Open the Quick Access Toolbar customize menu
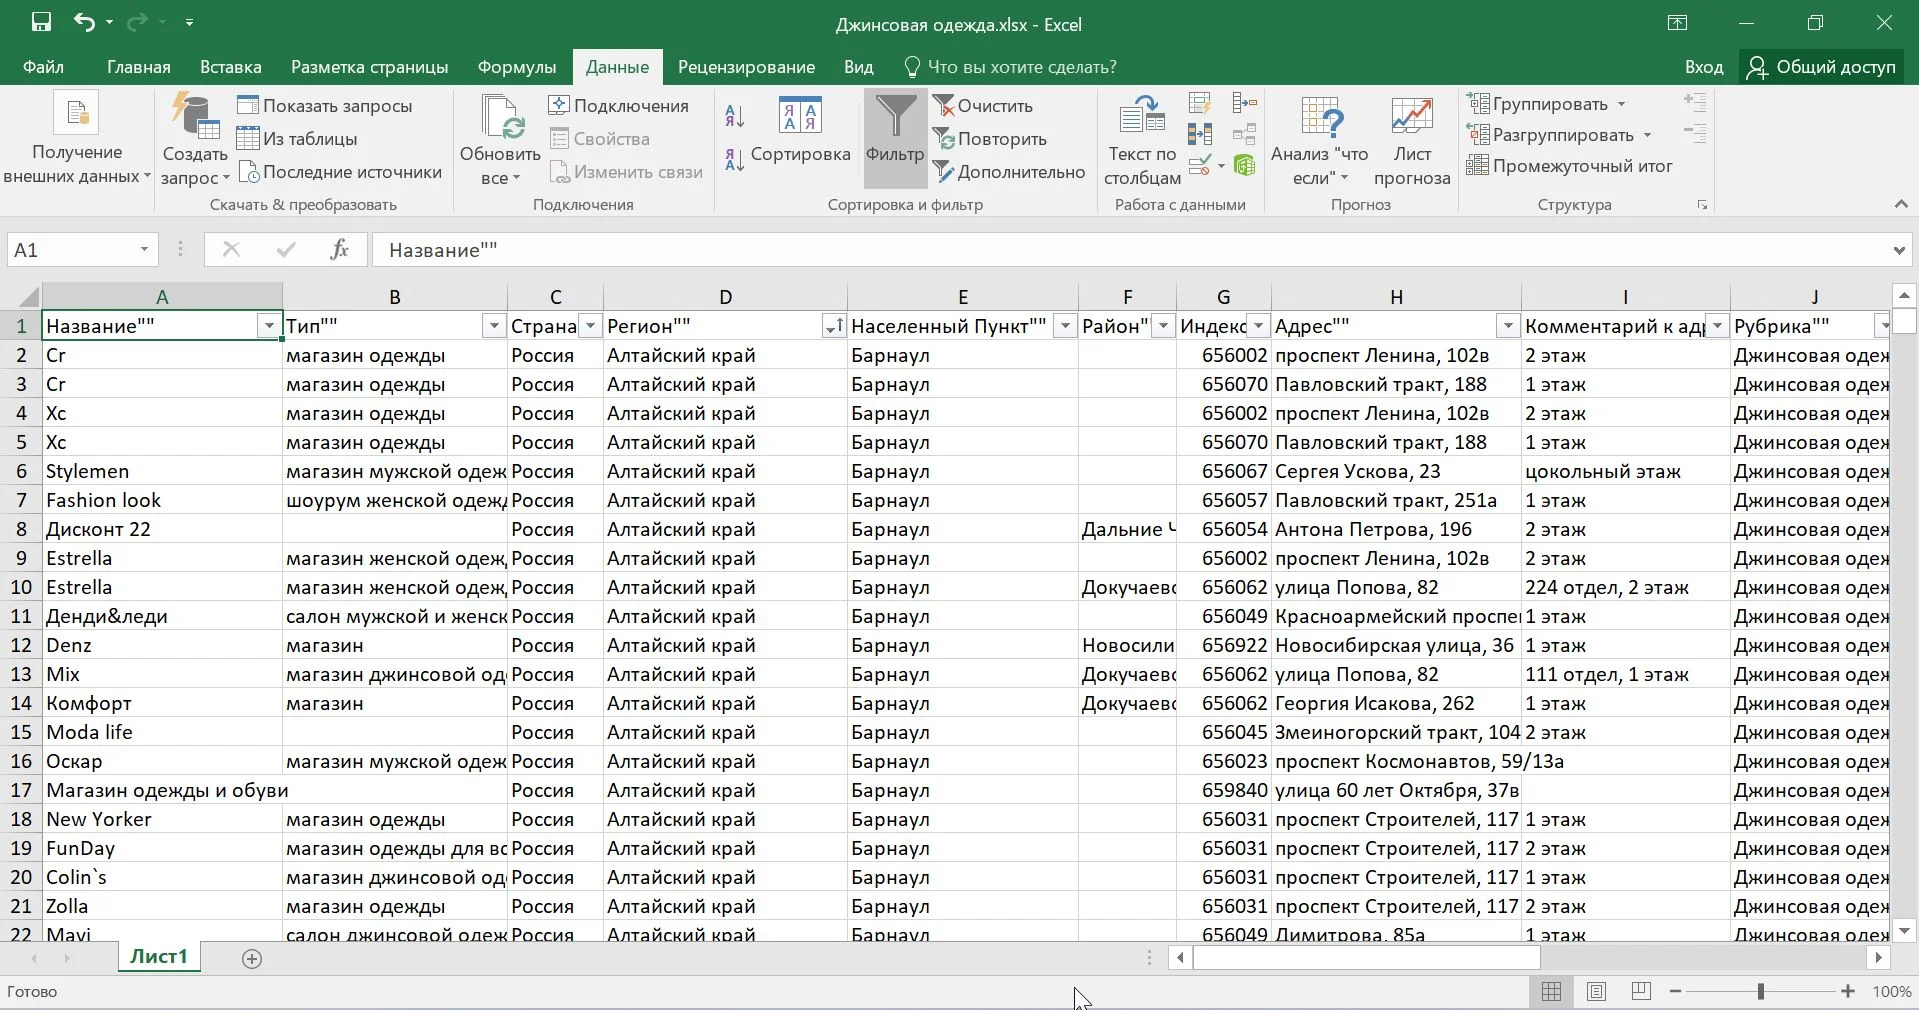 [x=189, y=22]
